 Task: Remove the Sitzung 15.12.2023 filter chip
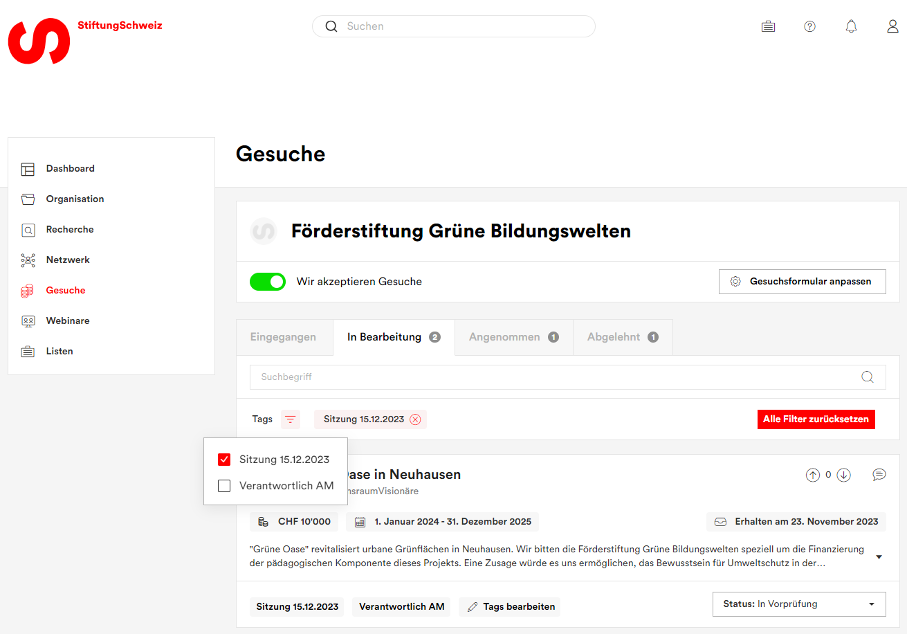415,419
